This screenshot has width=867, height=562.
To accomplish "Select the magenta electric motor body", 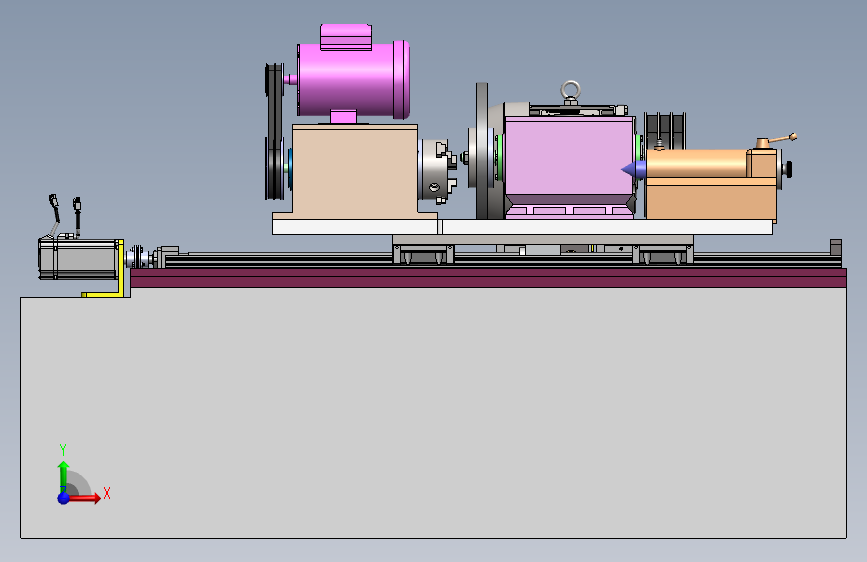I will (354, 80).
